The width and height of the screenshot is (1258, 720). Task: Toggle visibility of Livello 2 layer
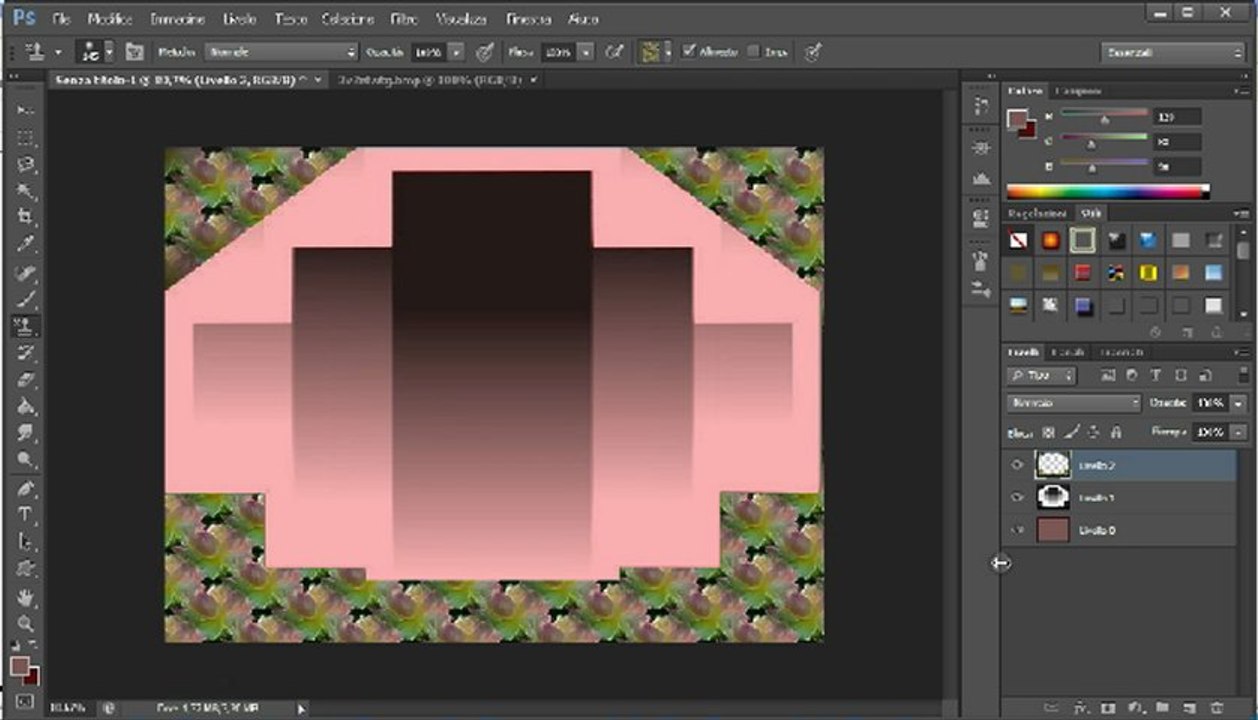point(1017,465)
